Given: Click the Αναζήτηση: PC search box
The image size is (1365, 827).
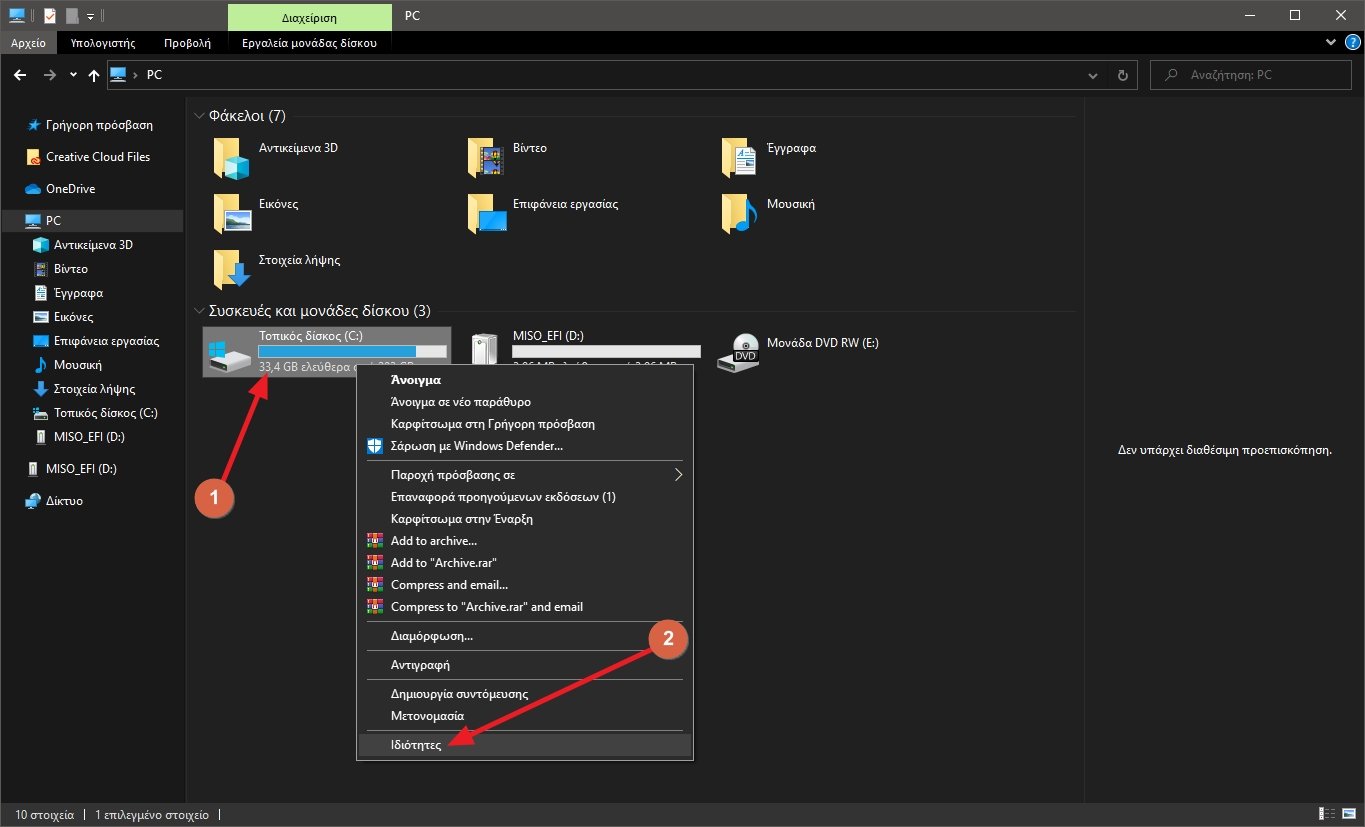Looking at the screenshot, I should pyautogui.click(x=1250, y=75).
